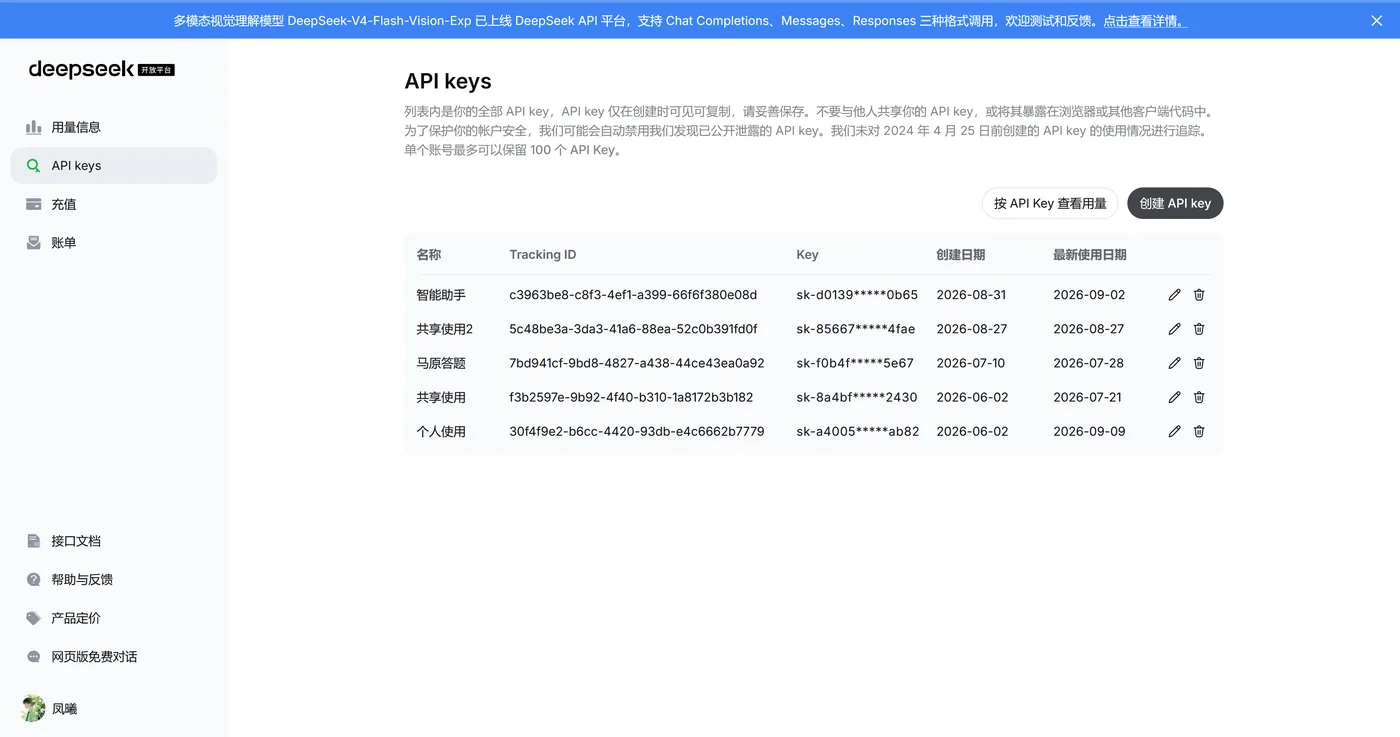This screenshot has width=1400, height=737.
Task: Click key sk-f0b4f*****5e67
Action: (855, 363)
